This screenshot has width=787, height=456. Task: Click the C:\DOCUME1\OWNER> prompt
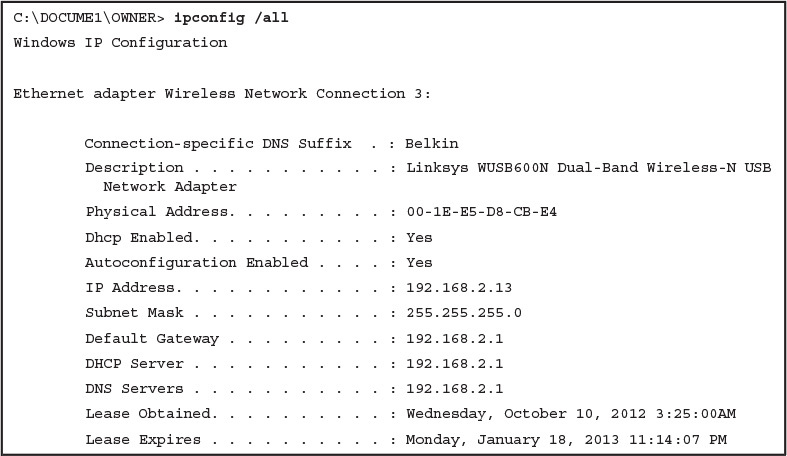coord(89,18)
